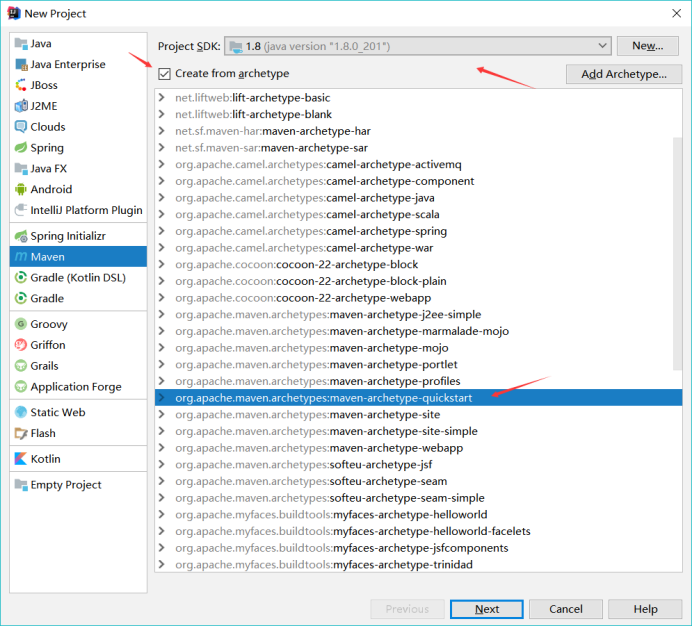
Task: Click the J2ME icon
Action: coord(21,106)
